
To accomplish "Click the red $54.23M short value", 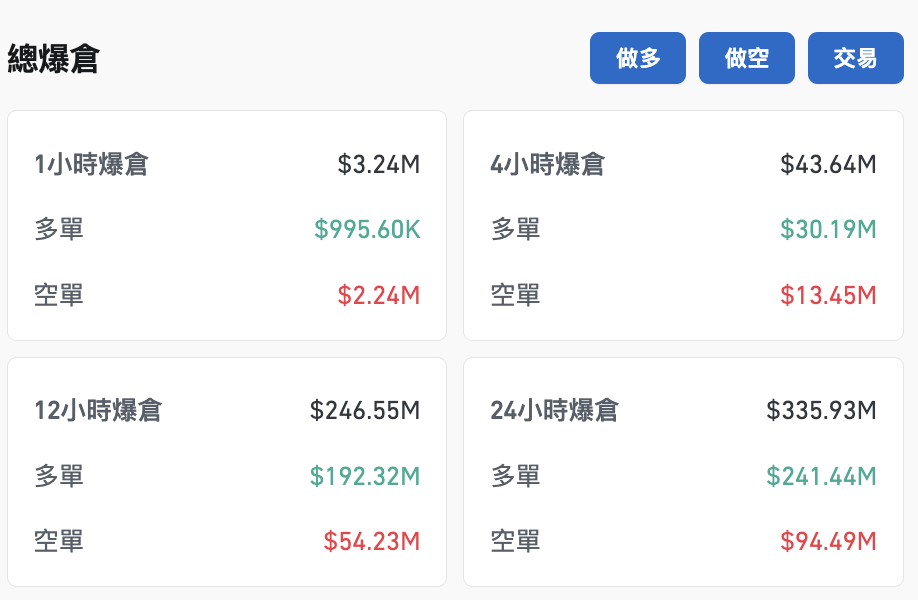I will pos(372,541).
